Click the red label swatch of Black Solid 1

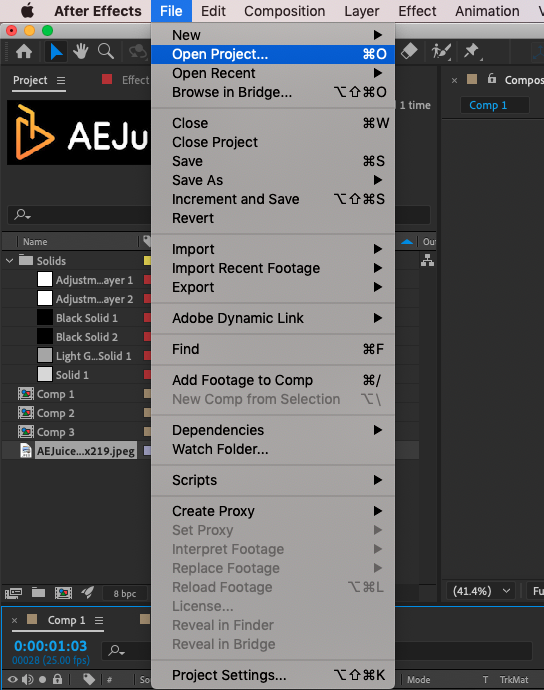147,318
